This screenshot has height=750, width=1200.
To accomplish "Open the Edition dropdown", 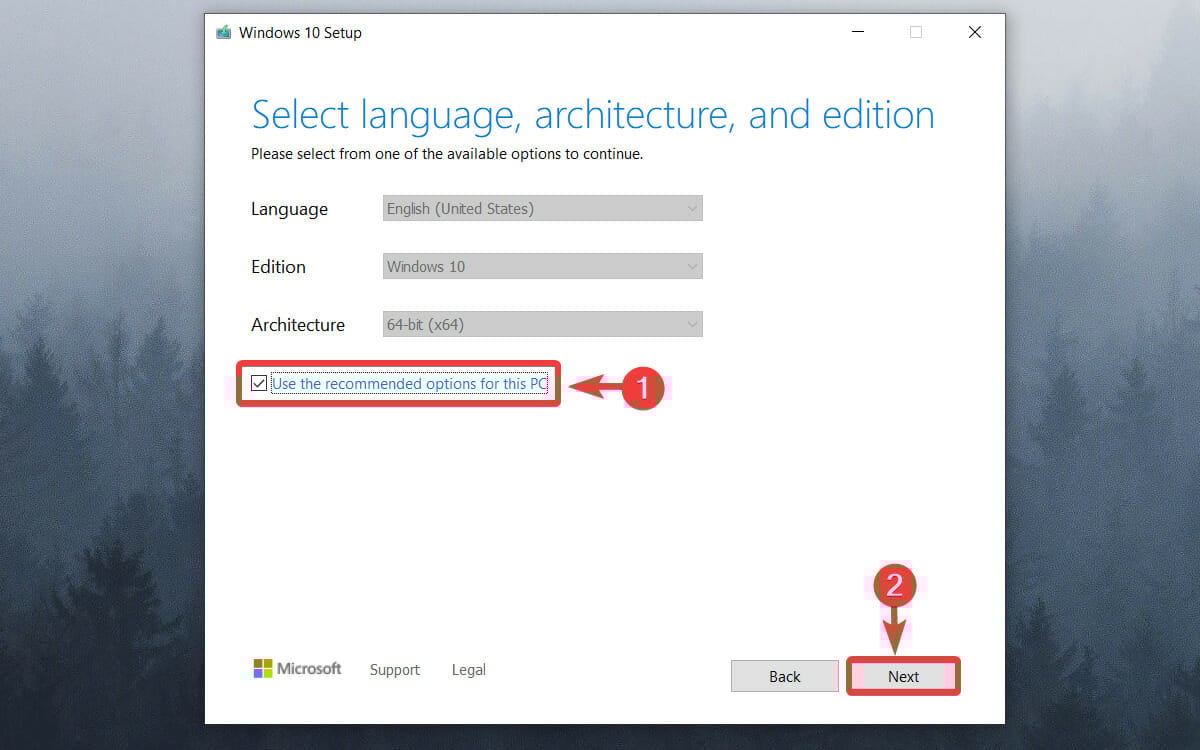I will [x=543, y=267].
